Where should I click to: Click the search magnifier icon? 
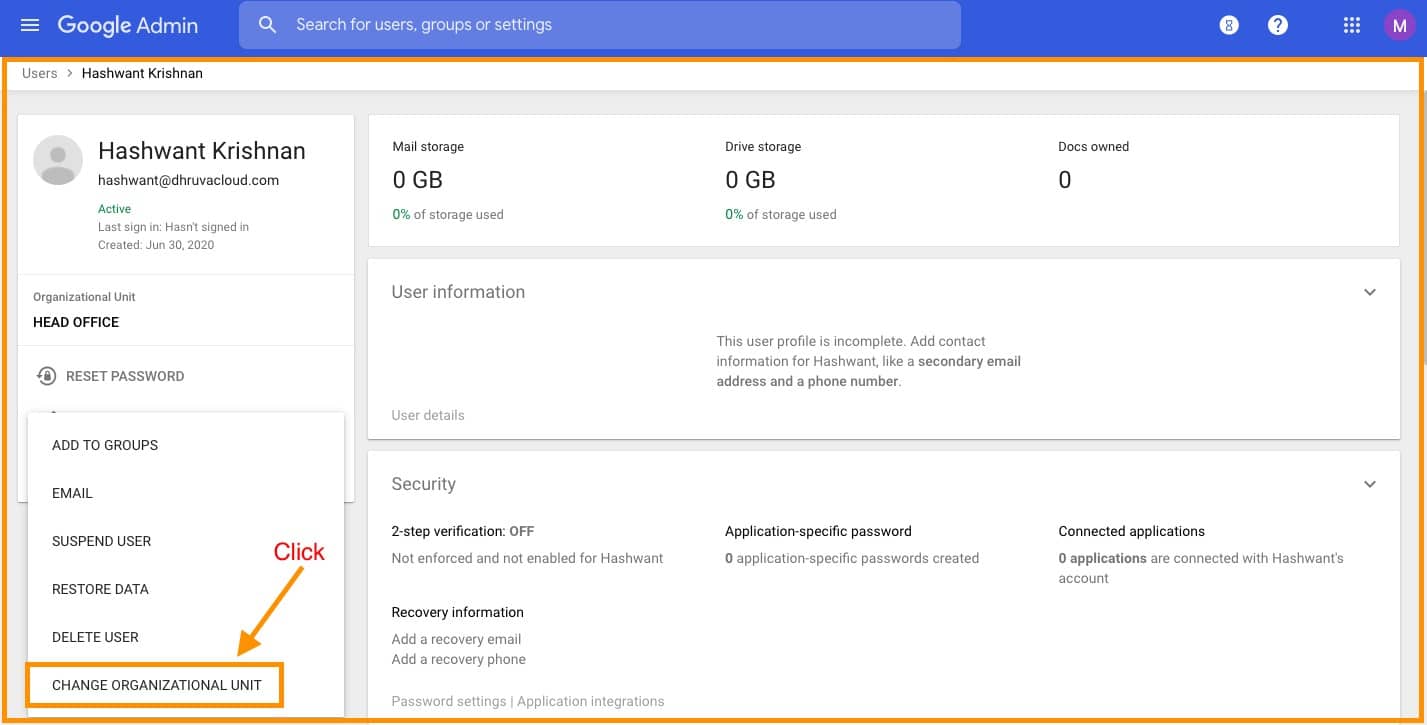[267, 25]
